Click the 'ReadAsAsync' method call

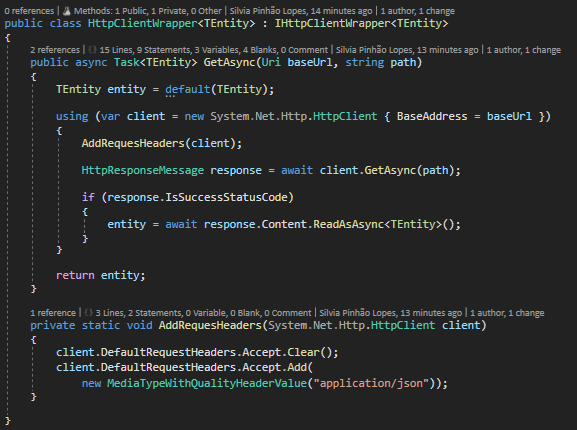point(348,224)
